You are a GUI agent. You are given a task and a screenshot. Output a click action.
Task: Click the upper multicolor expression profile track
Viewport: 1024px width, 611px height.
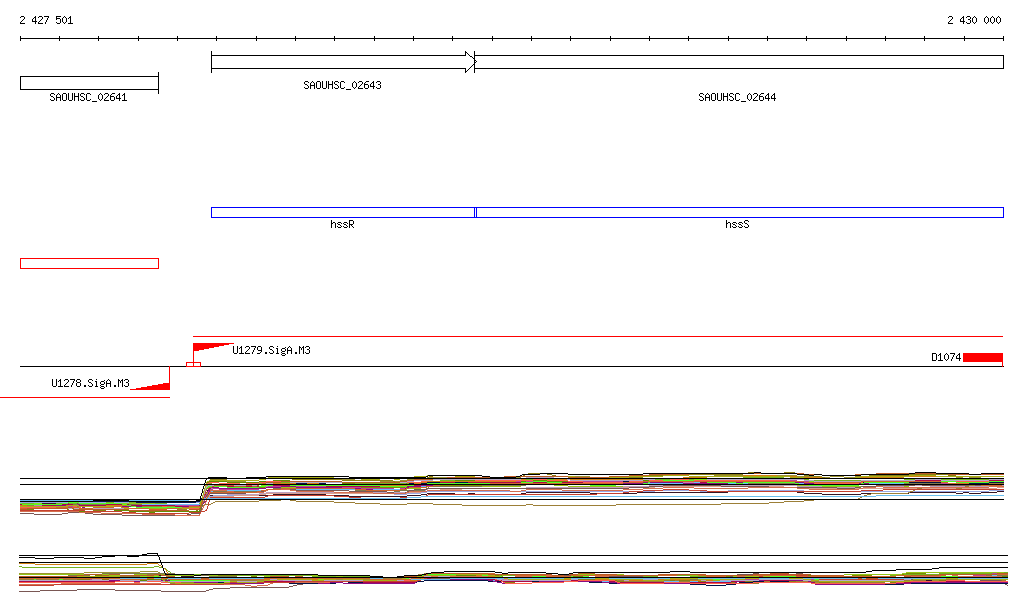(x=600, y=486)
